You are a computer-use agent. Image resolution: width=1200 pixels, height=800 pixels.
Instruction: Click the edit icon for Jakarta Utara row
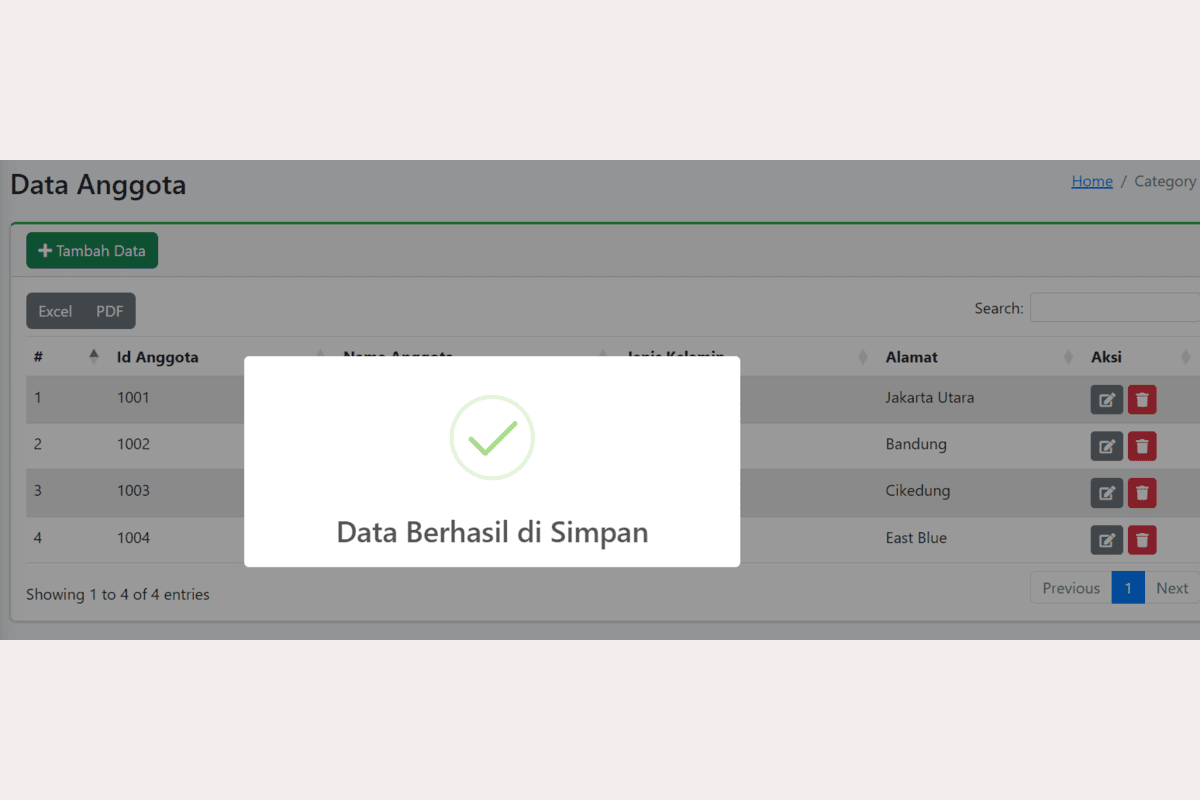point(1106,400)
